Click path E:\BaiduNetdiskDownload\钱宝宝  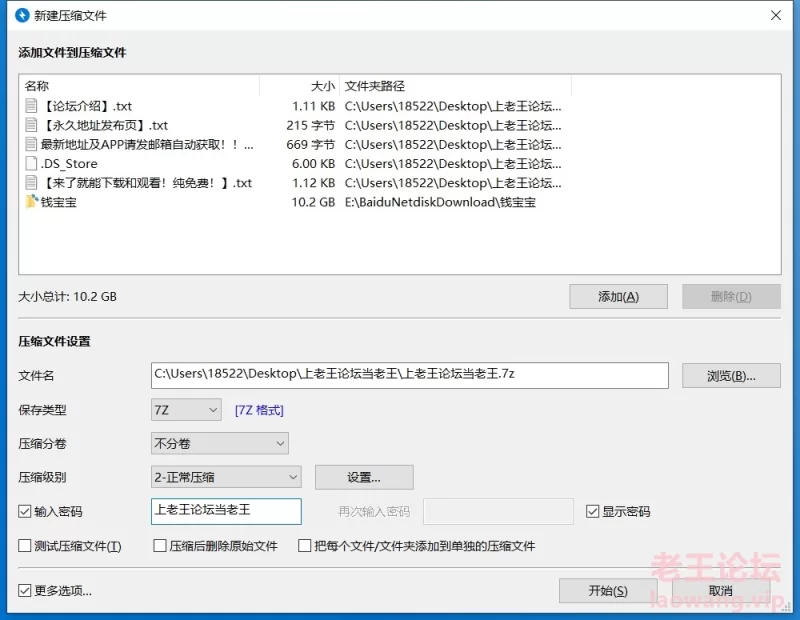click(x=440, y=202)
